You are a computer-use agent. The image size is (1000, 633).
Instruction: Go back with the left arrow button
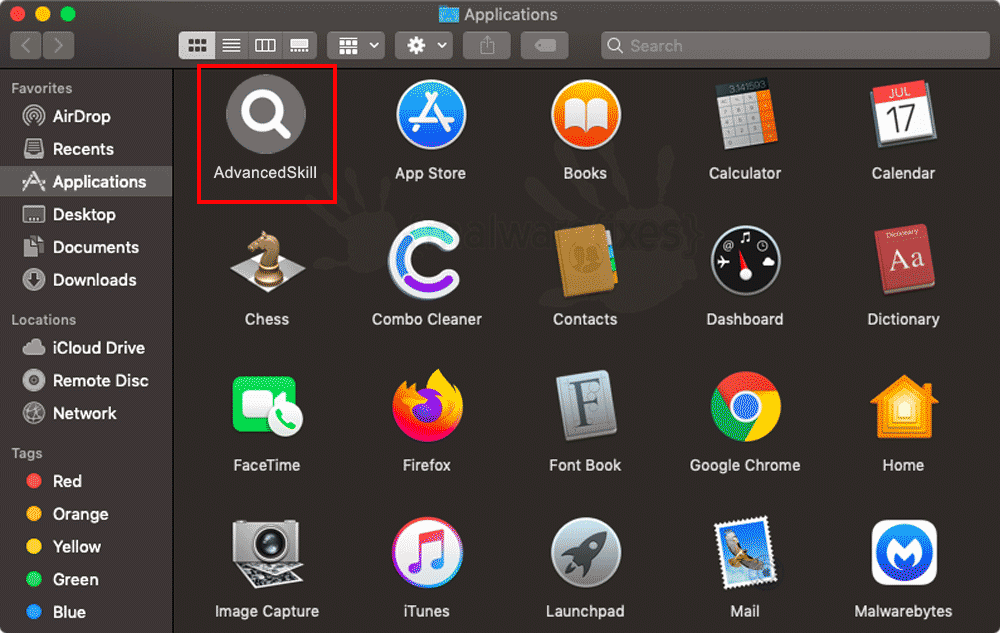pyautogui.click(x=26, y=45)
